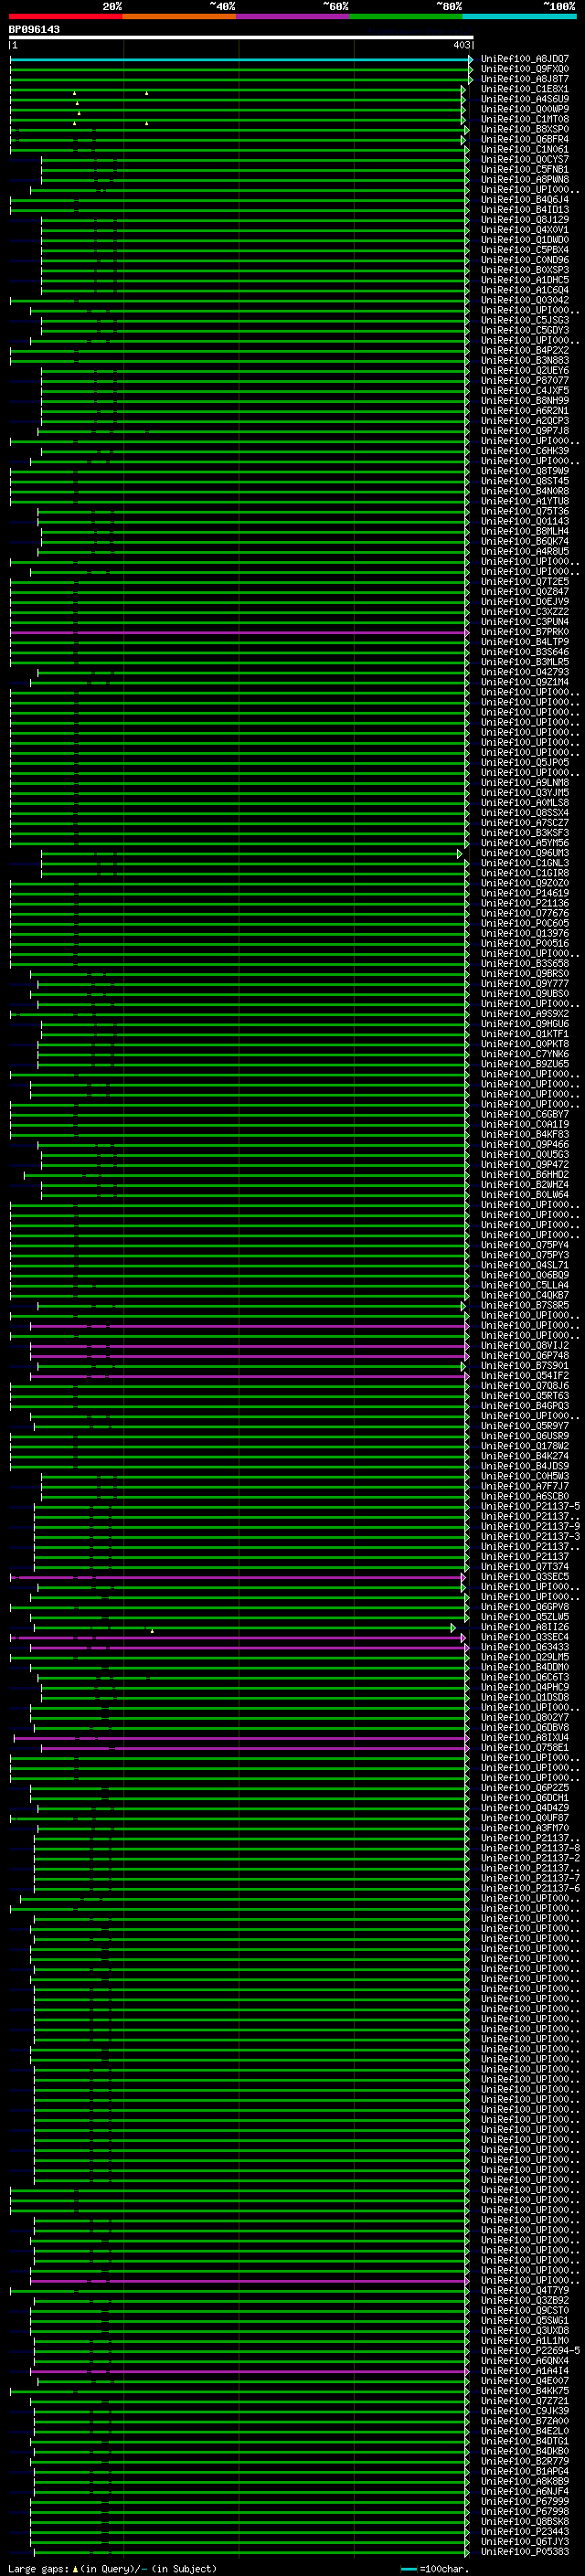Screen dimensions: 585x2576
Task: Select hit label UniRef100_B7S8R5
Action: [524, 1305]
